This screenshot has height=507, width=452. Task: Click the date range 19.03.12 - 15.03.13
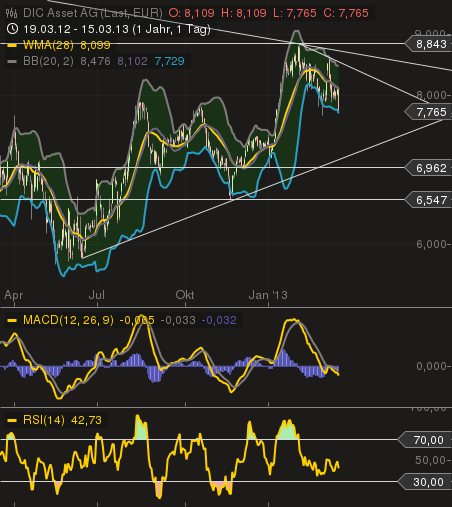point(76,29)
